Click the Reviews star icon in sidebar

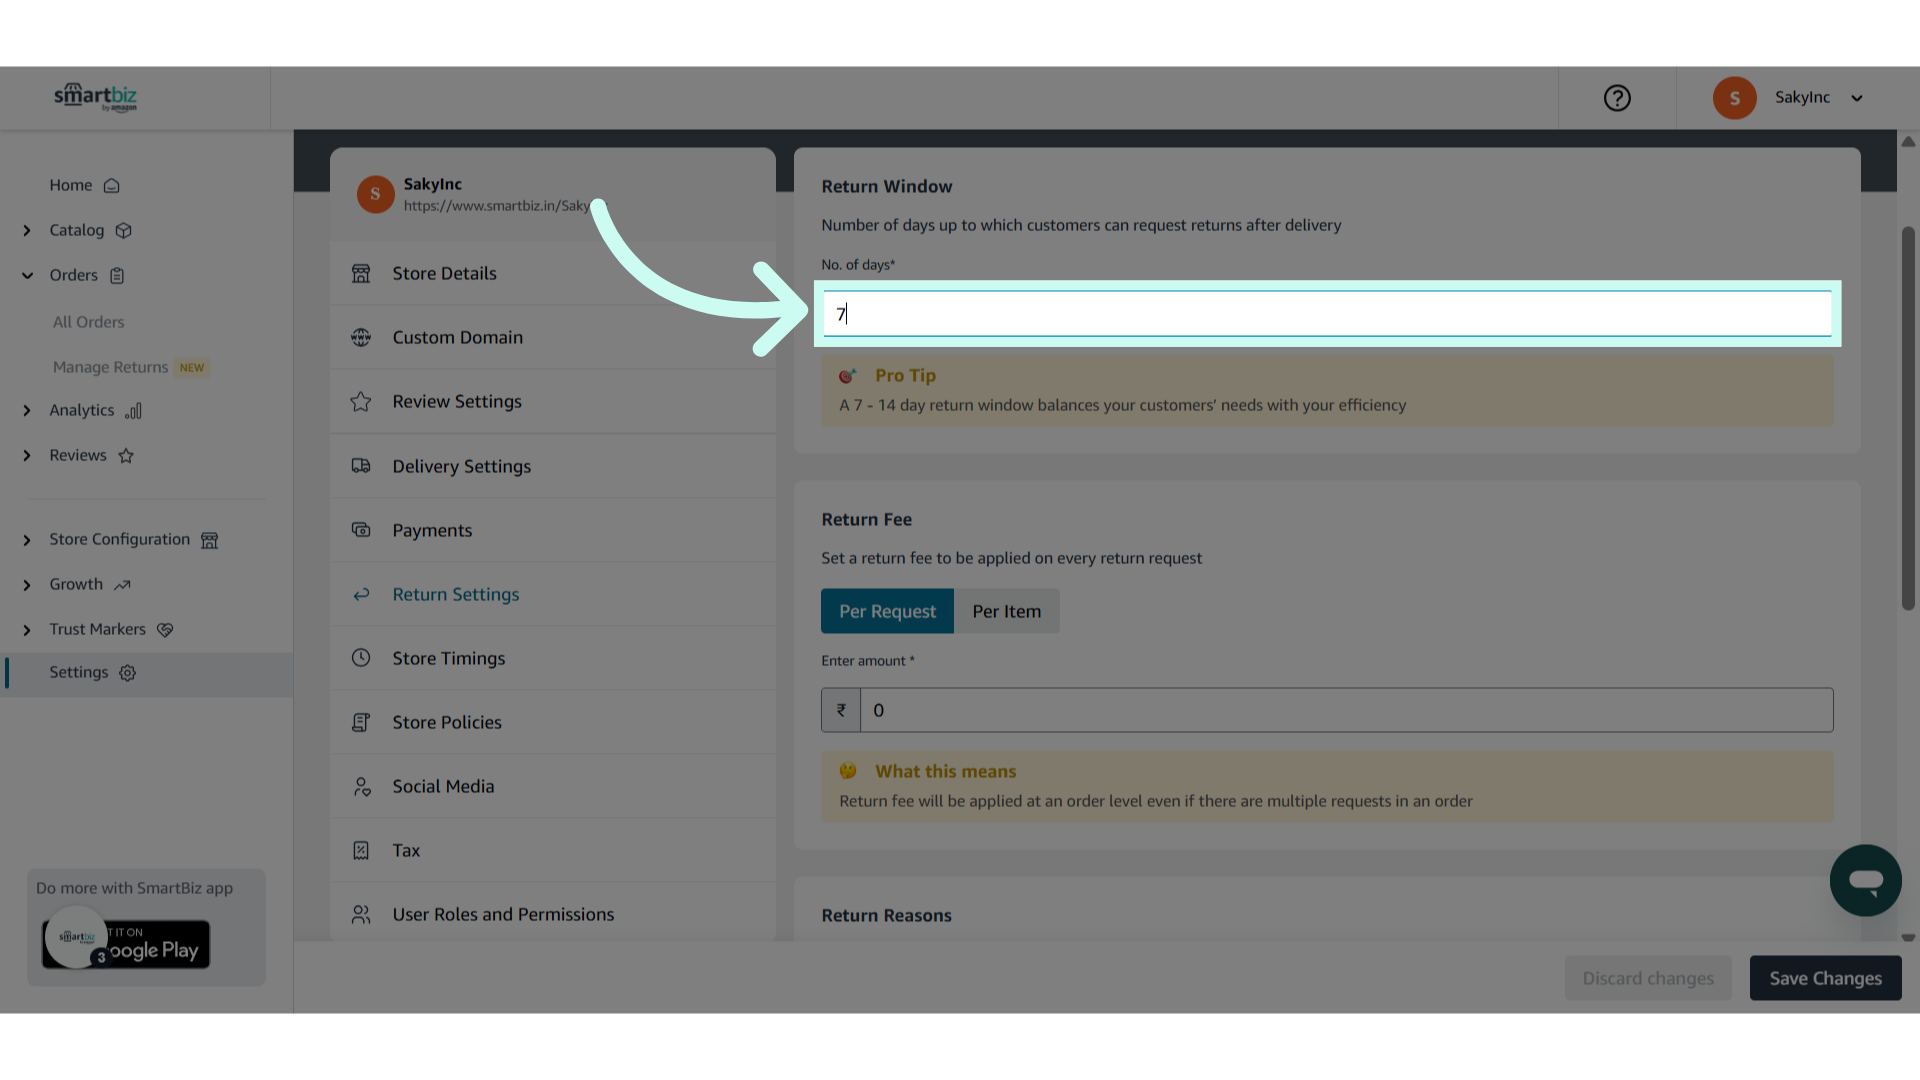pyautogui.click(x=126, y=456)
